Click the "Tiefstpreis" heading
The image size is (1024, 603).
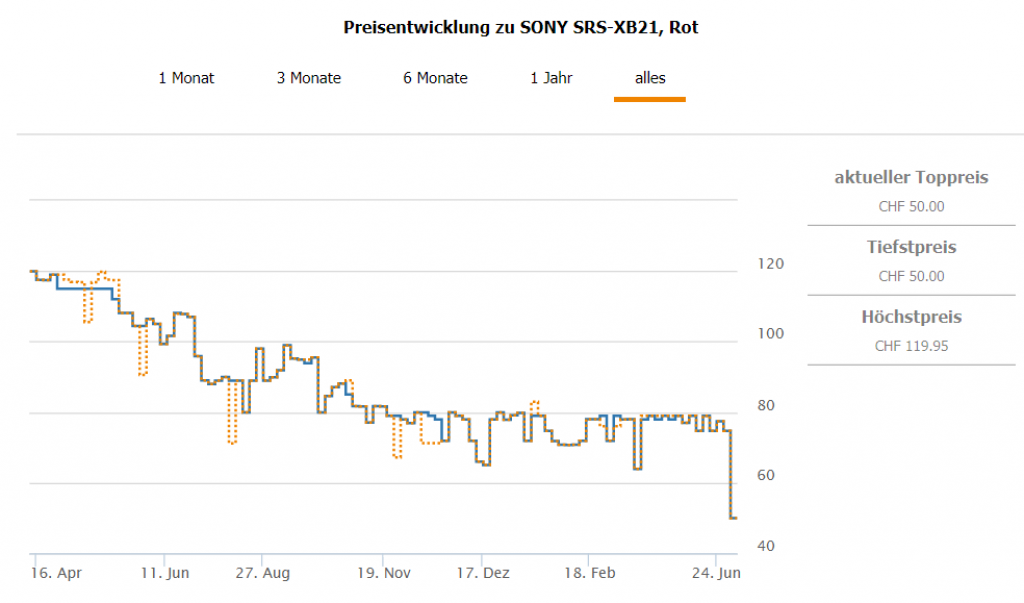(x=911, y=247)
